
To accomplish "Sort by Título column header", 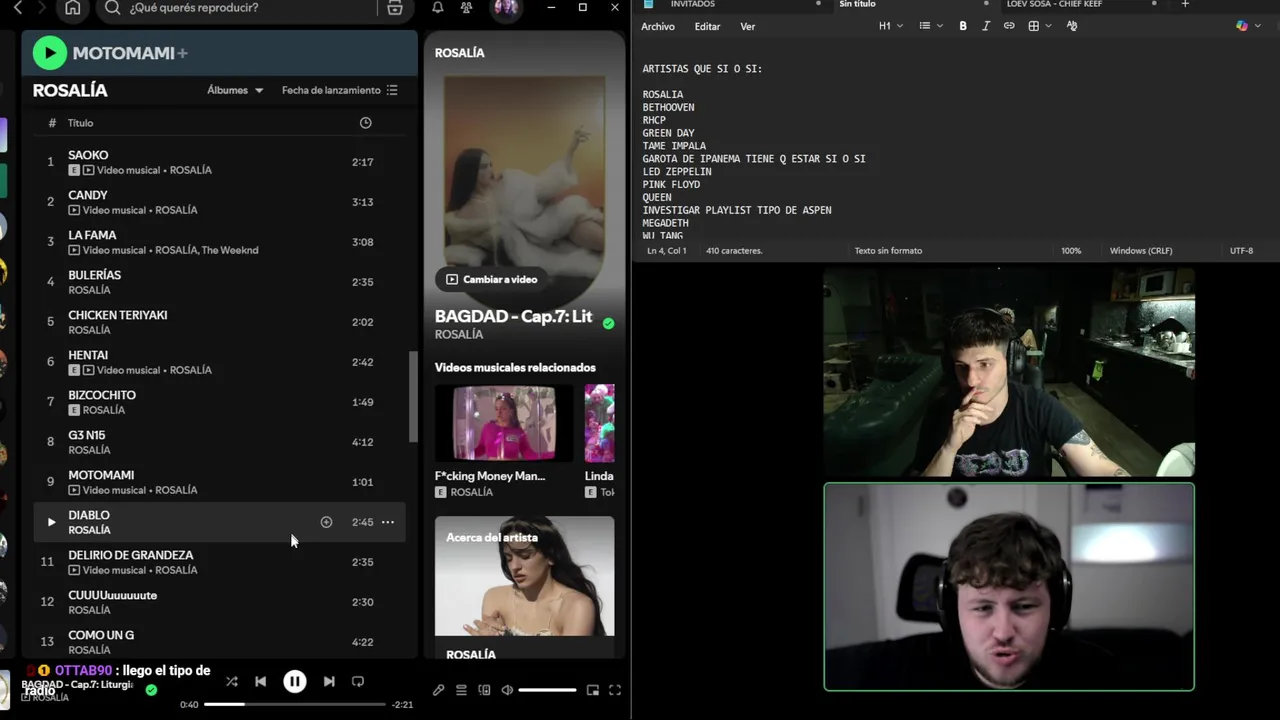I will point(80,123).
